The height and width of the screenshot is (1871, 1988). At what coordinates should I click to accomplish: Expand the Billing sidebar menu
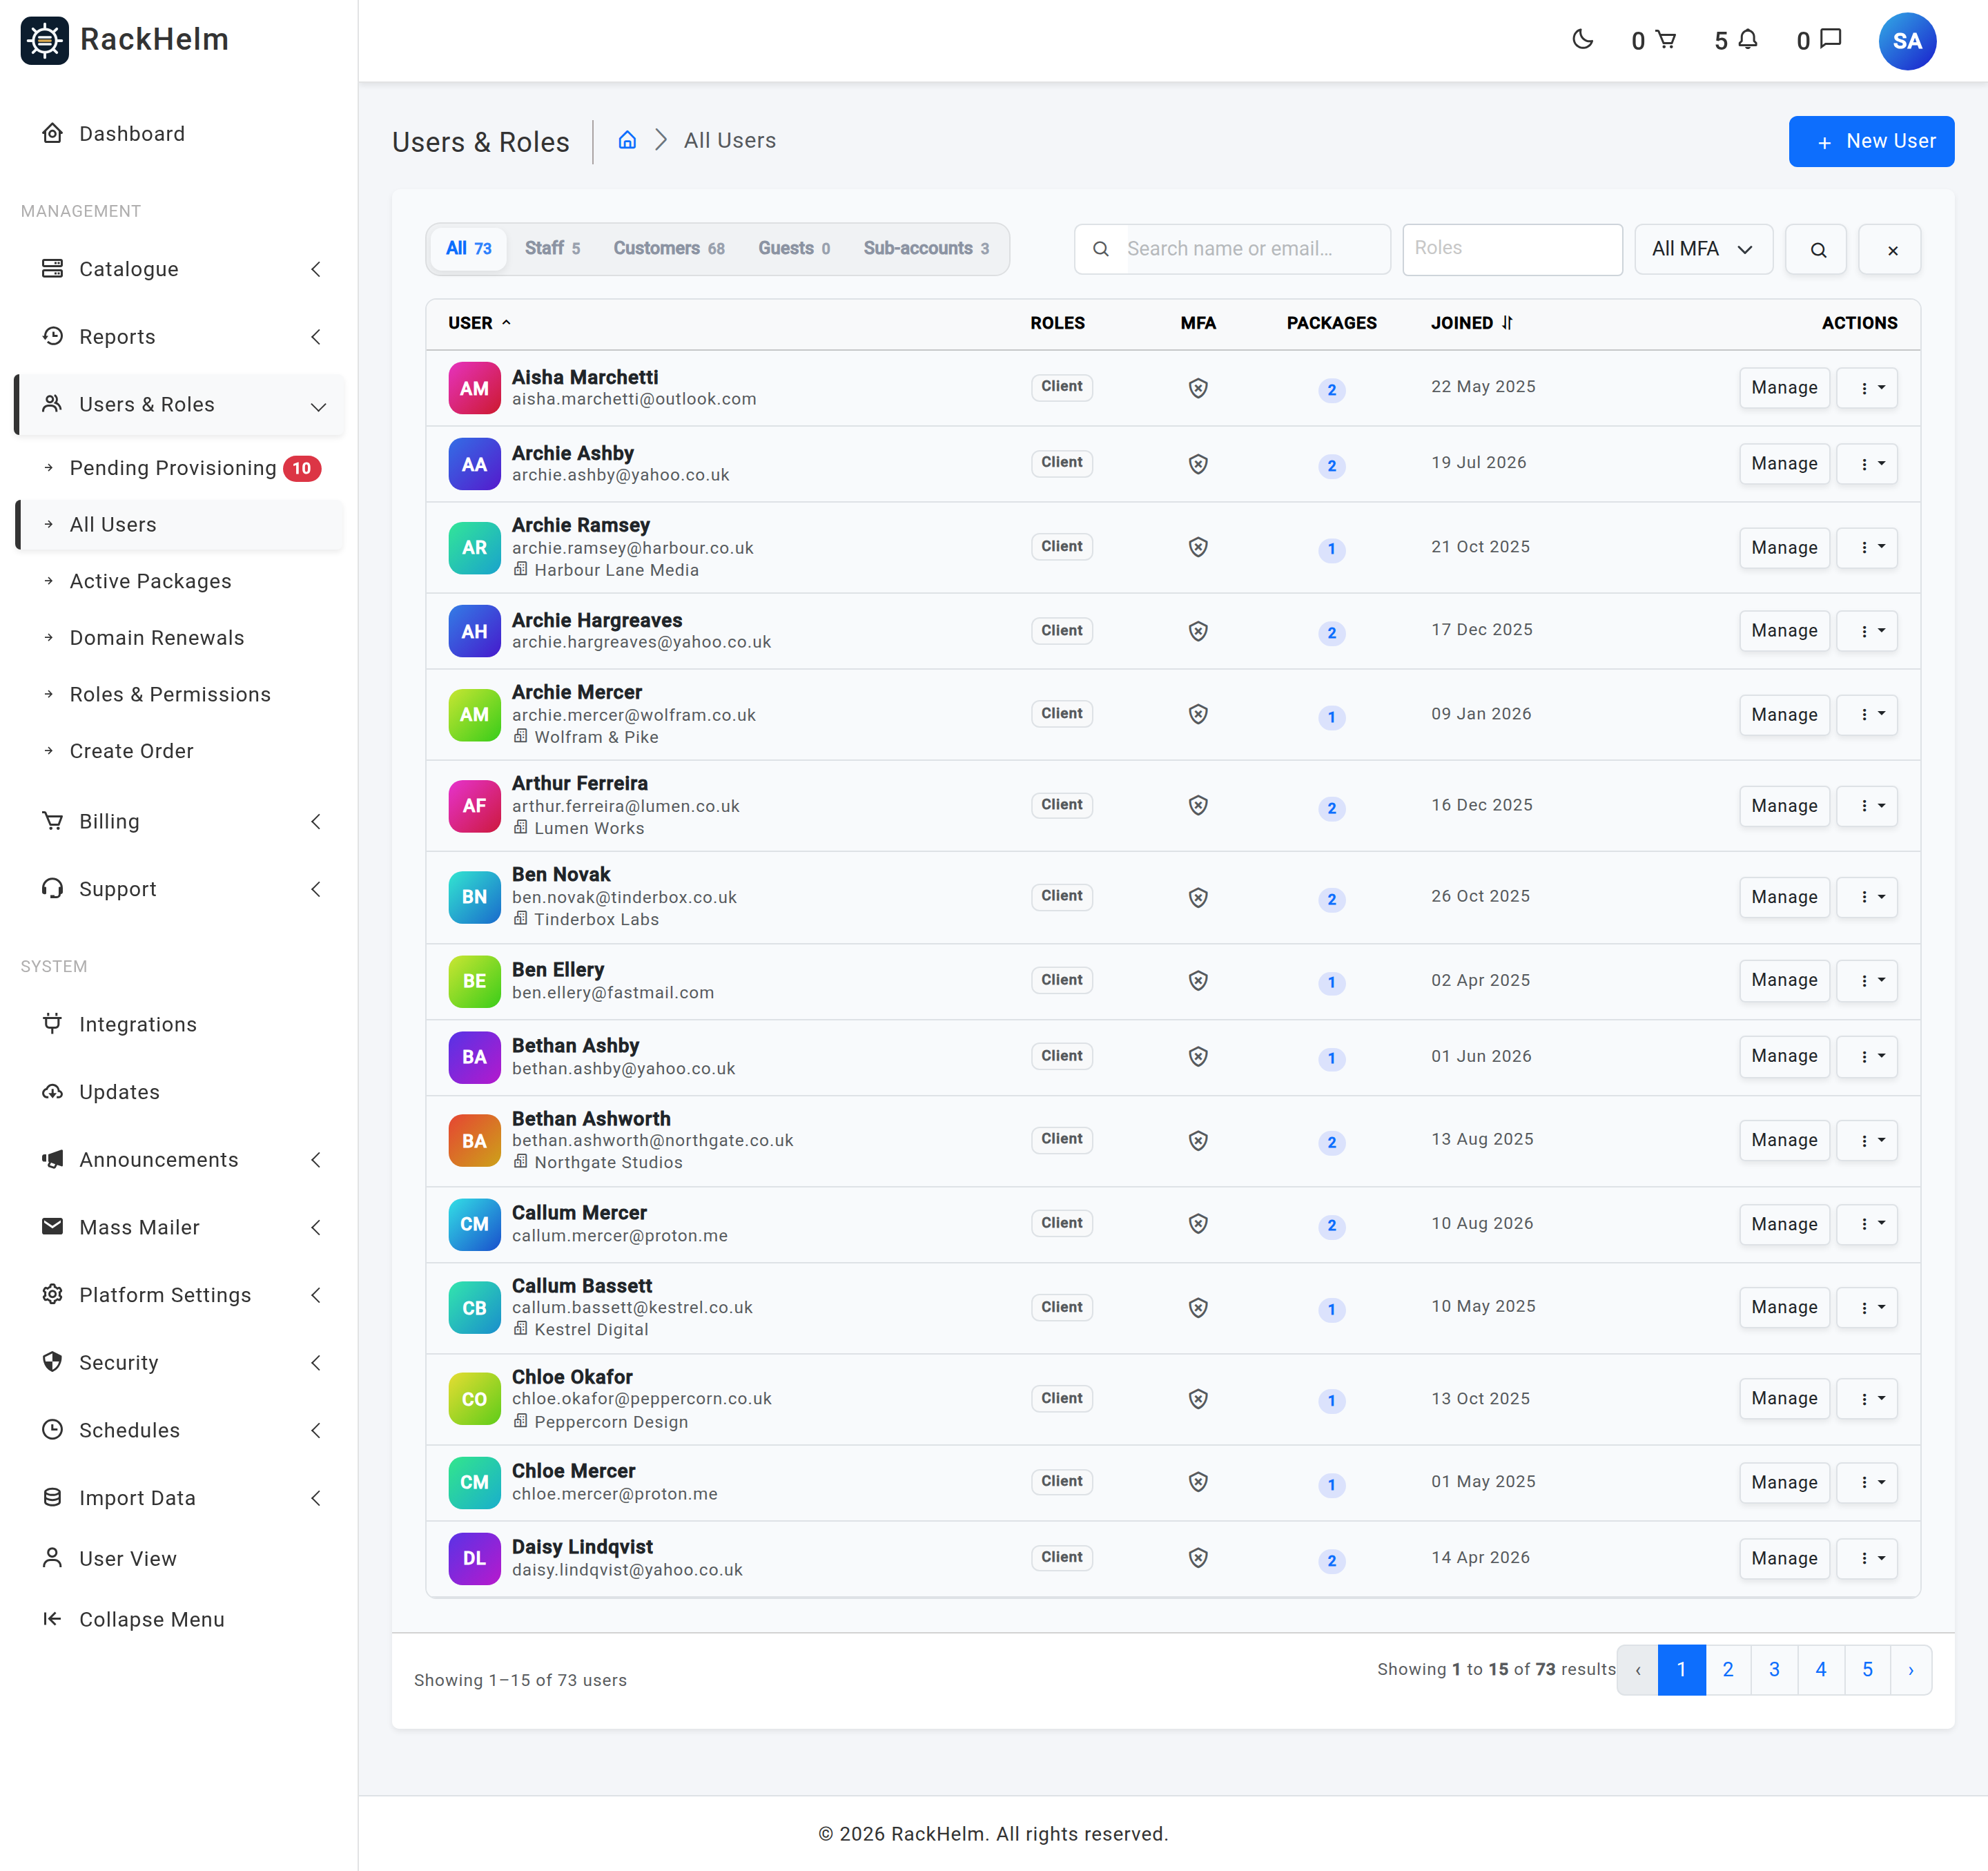[180, 821]
